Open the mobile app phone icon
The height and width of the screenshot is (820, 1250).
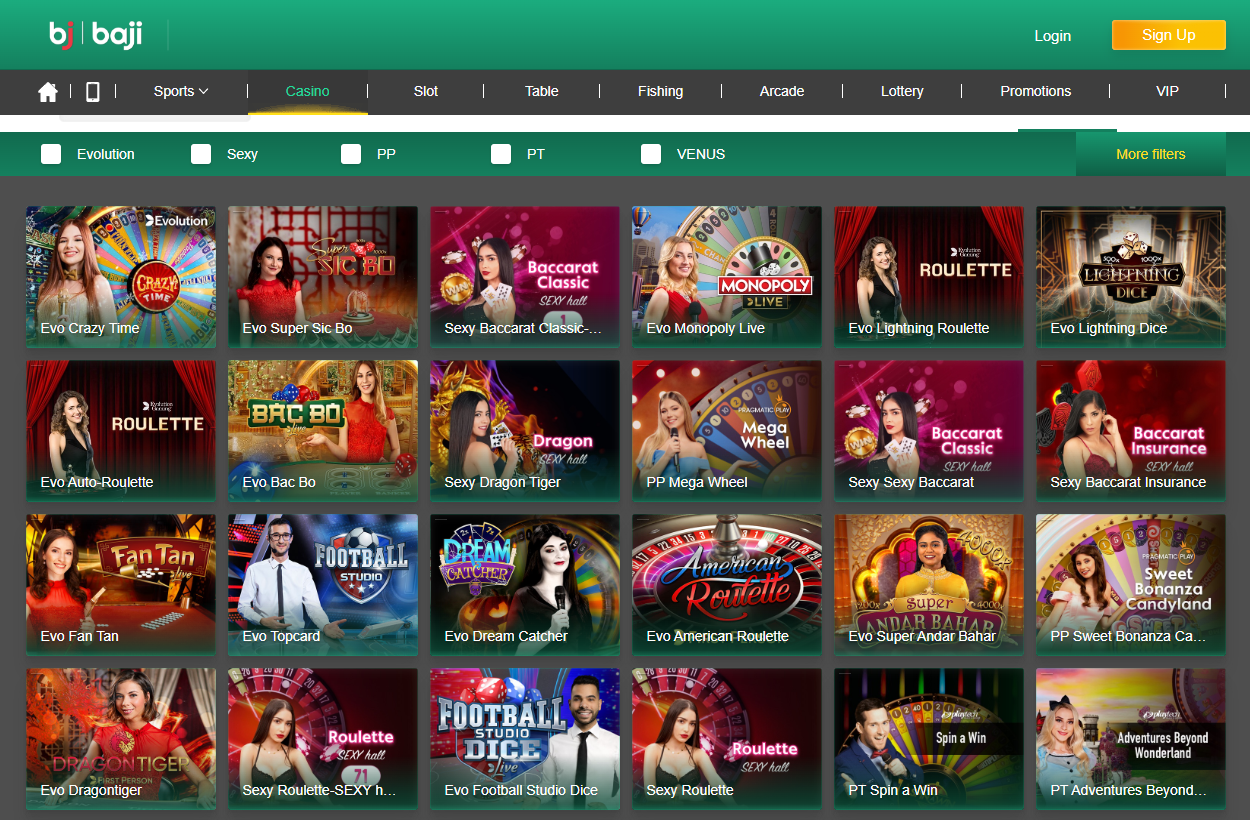tap(93, 92)
